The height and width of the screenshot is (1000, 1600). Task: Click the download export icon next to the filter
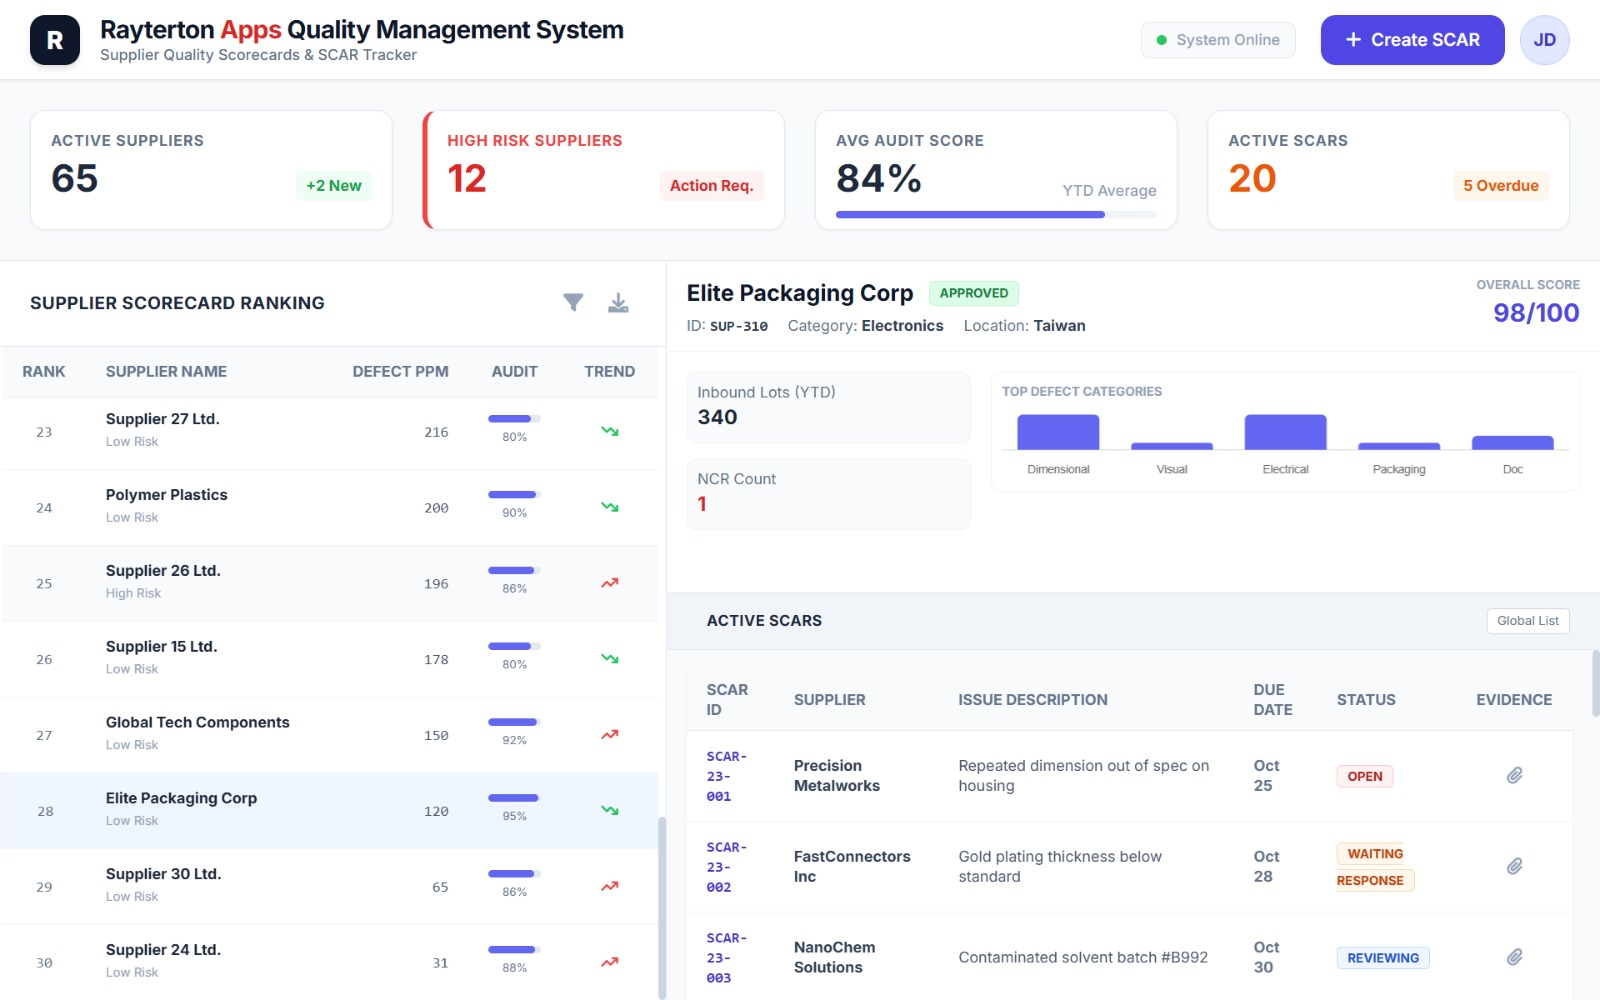coord(618,303)
